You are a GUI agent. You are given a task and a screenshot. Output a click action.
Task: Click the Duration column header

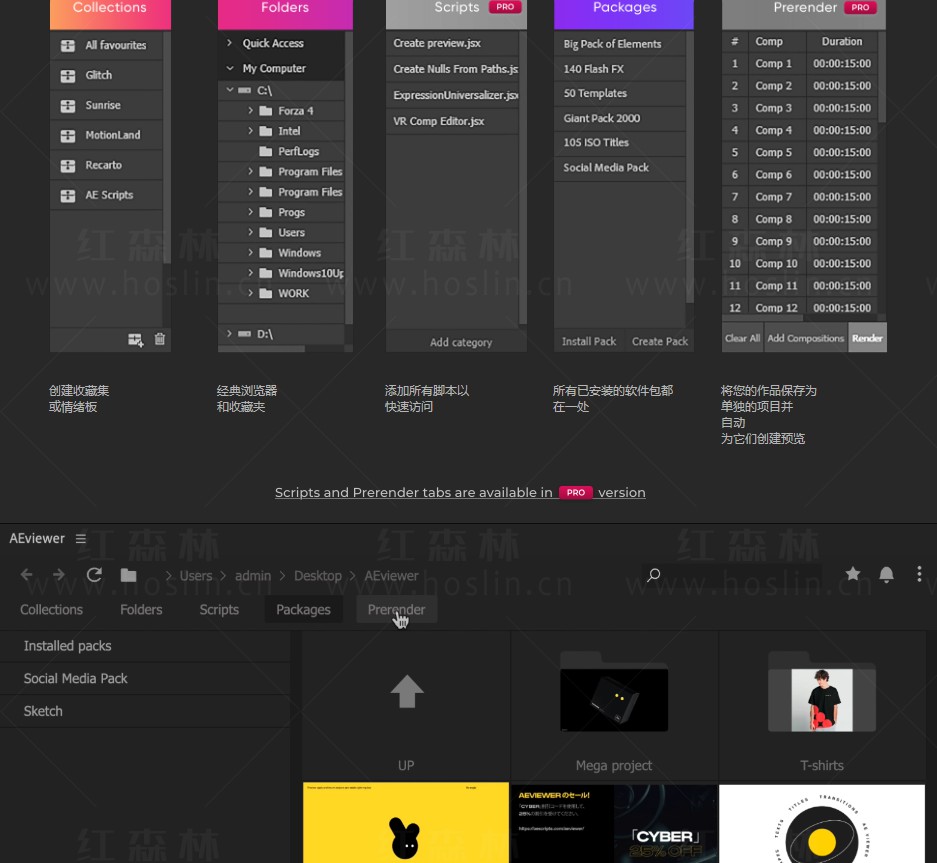pos(841,41)
